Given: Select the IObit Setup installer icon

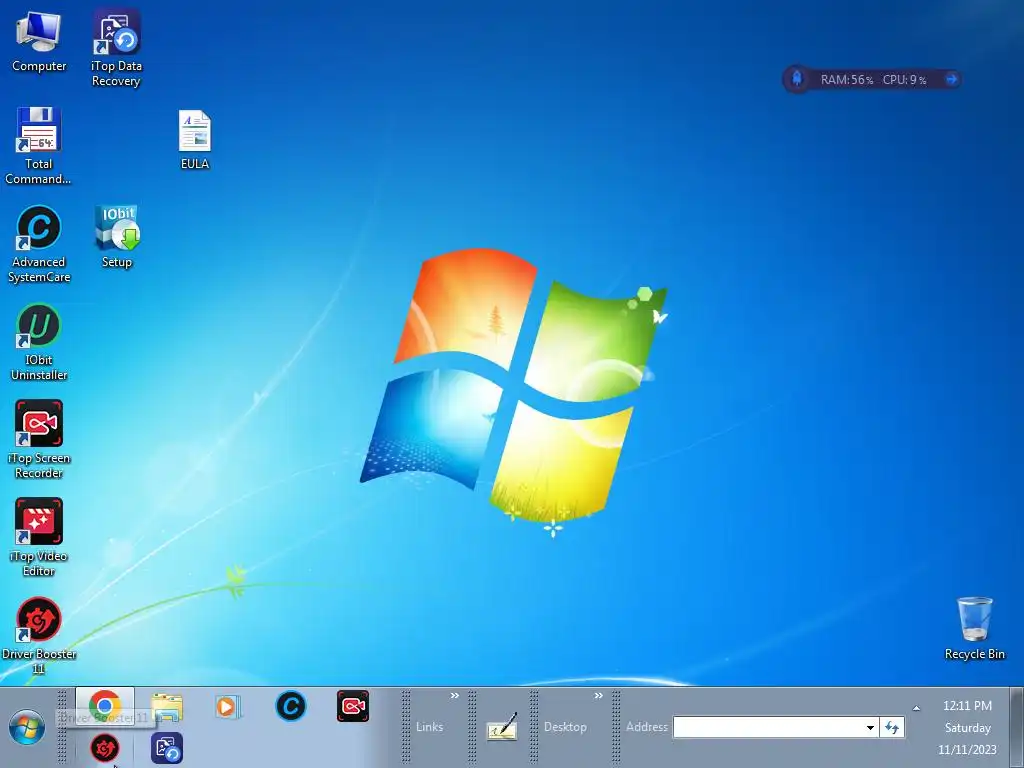Looking at the screenshot, I should tap(117, 236).
